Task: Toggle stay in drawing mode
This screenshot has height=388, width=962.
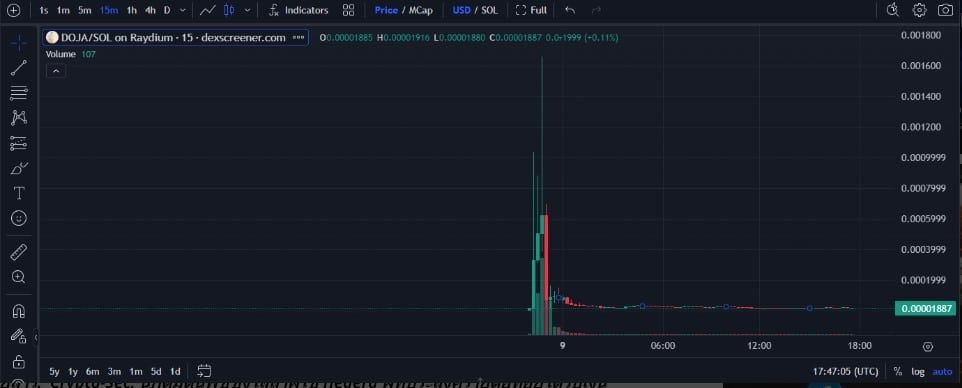Action: 19,336
